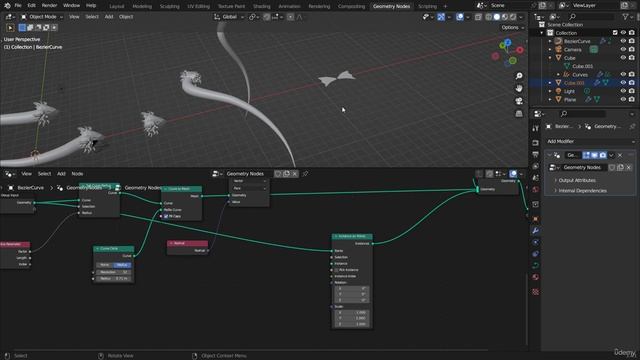Open the View Layer properties tab icon

[x=536, y=166]
